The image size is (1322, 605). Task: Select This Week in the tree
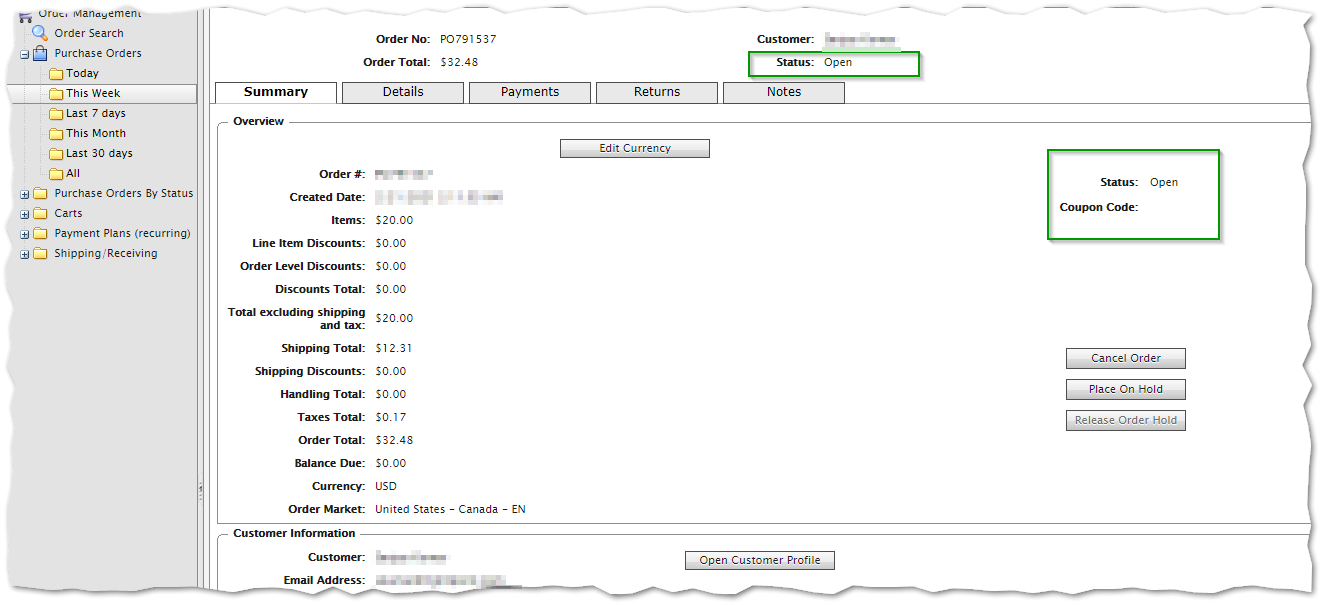click(93, 93)
